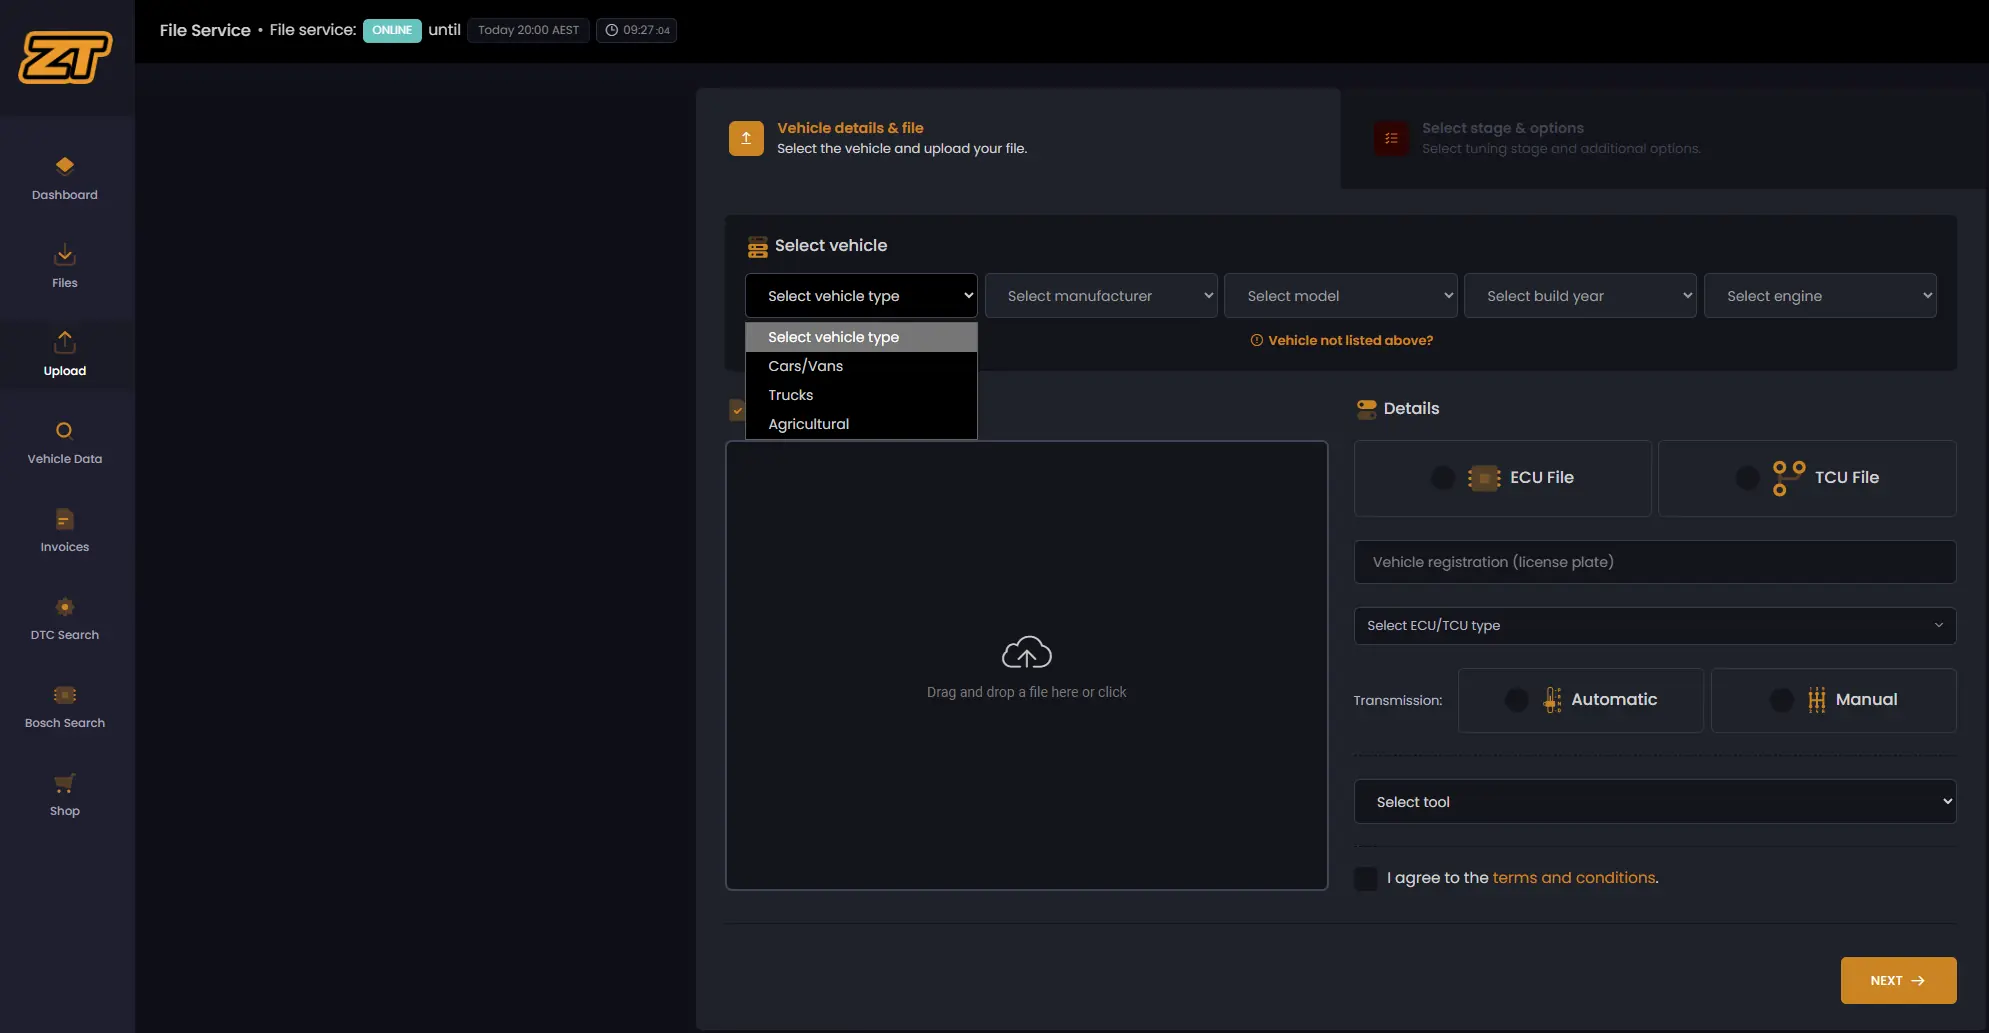Choose Agricultural from the vehicle type list
This screenshot has width=1989, height=1033.
click(861, 424)
